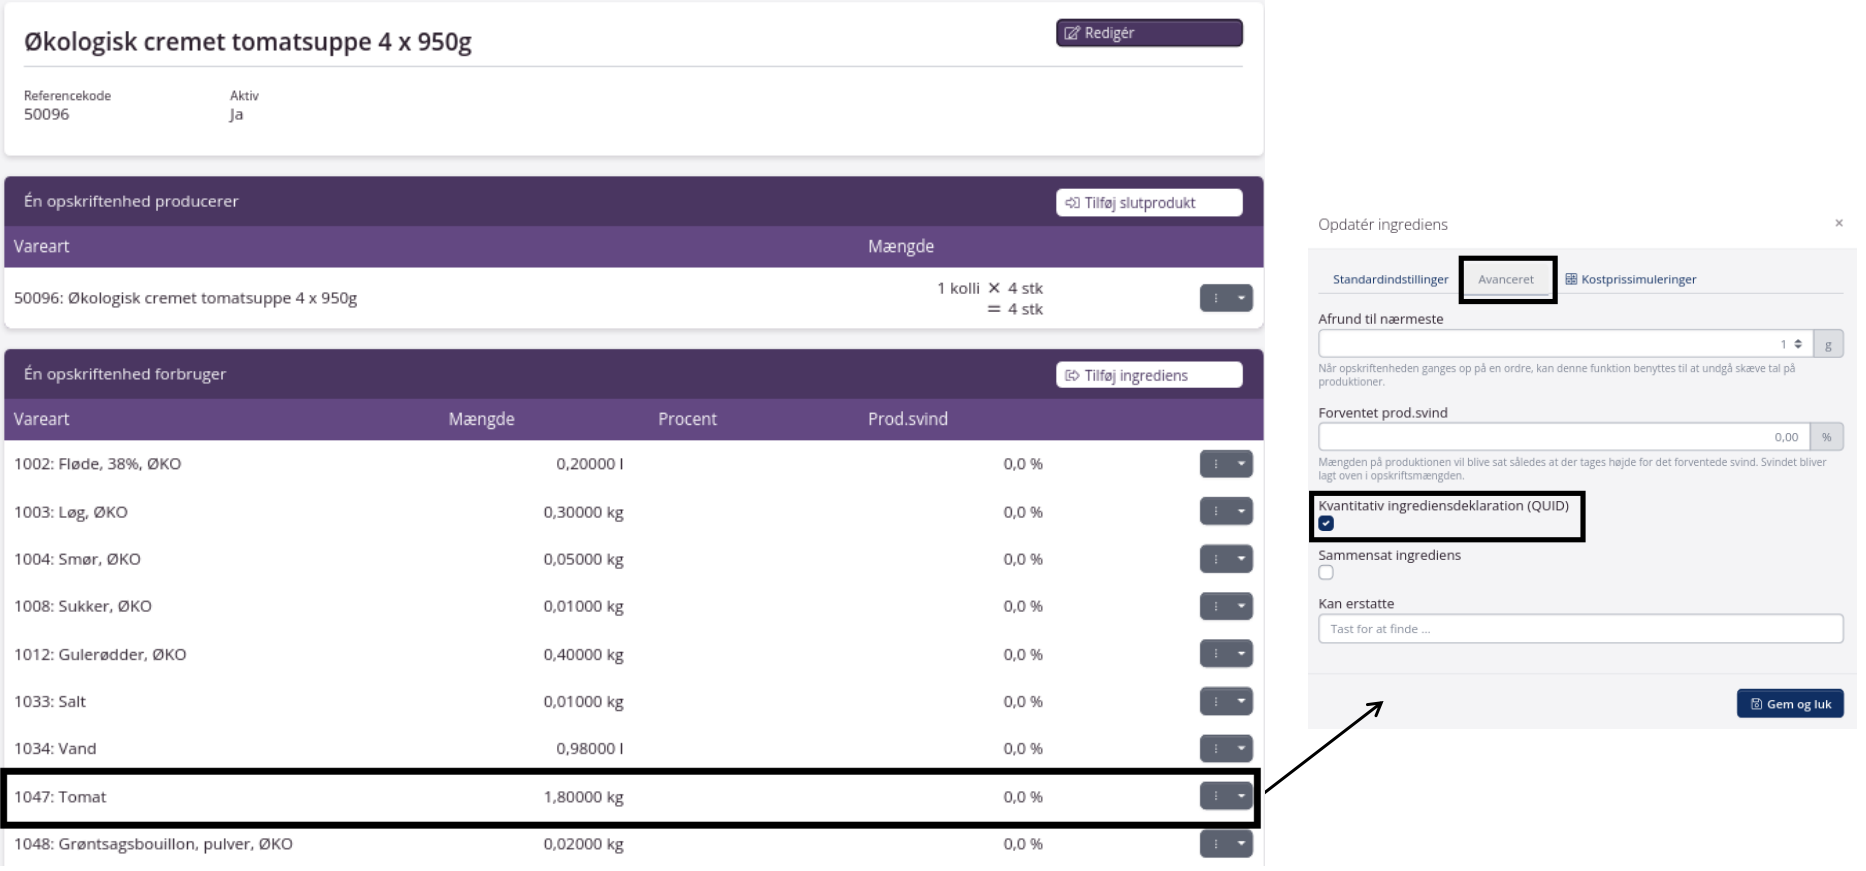Click the three-dot icon on Salt row
This screenshot has width=1866, height=871.
coord(1216,701)
